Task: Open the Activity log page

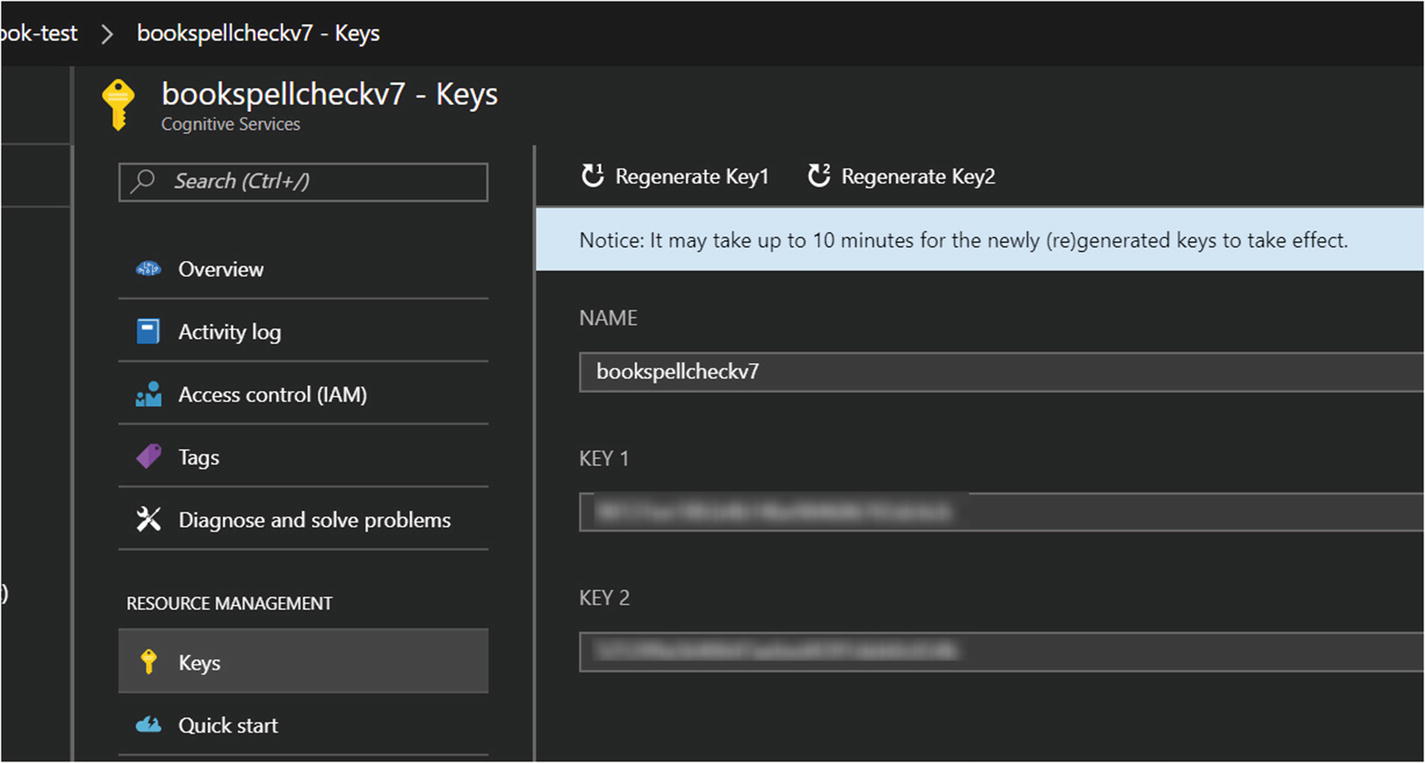Action: [229, 332]
